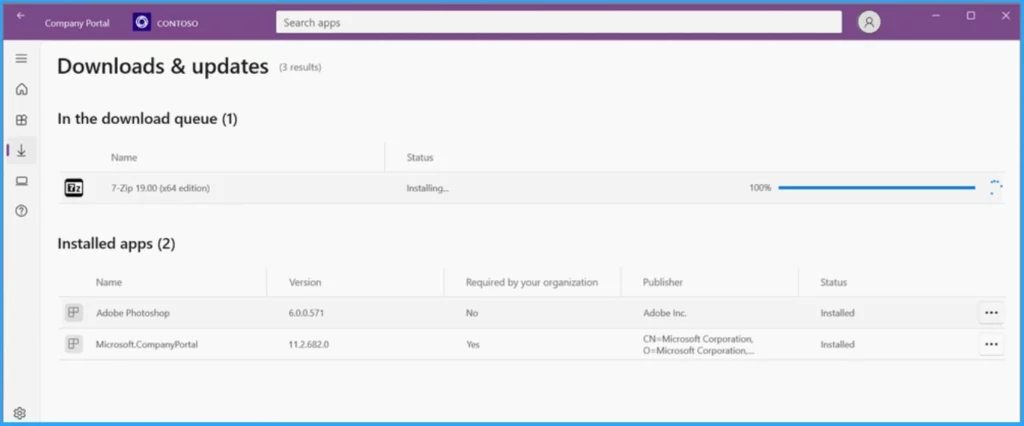Click the 100% progress label
The width and height of the screenshot is (1024, 426).
[760, 188]
